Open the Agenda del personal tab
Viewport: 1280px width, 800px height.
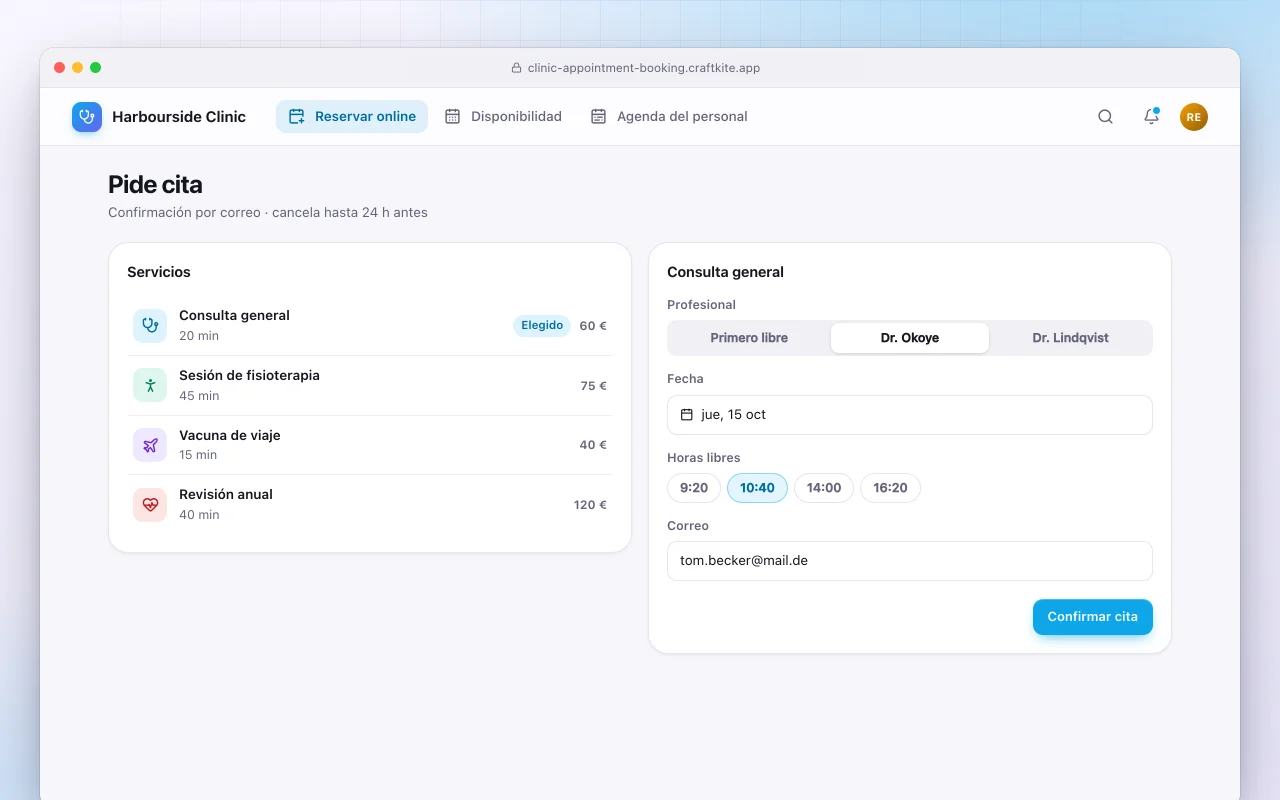tap(669, 117)
